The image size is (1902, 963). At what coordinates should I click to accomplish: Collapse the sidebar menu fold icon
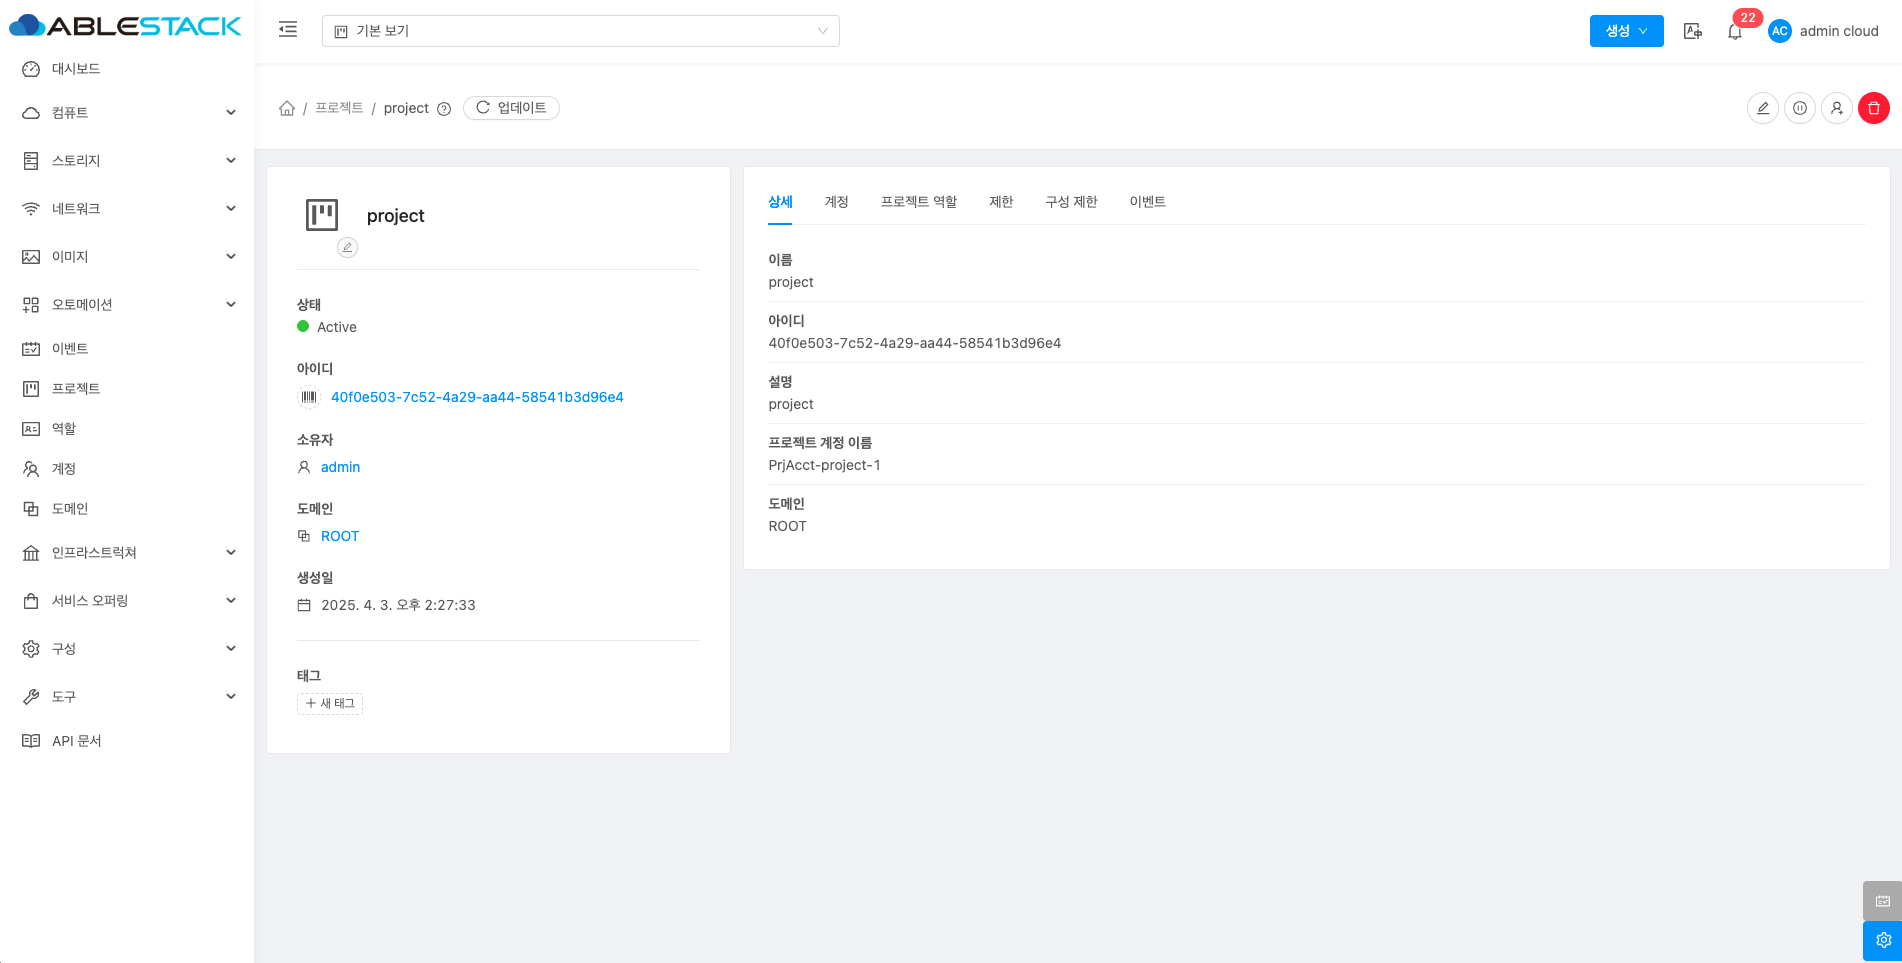(288, 30)
